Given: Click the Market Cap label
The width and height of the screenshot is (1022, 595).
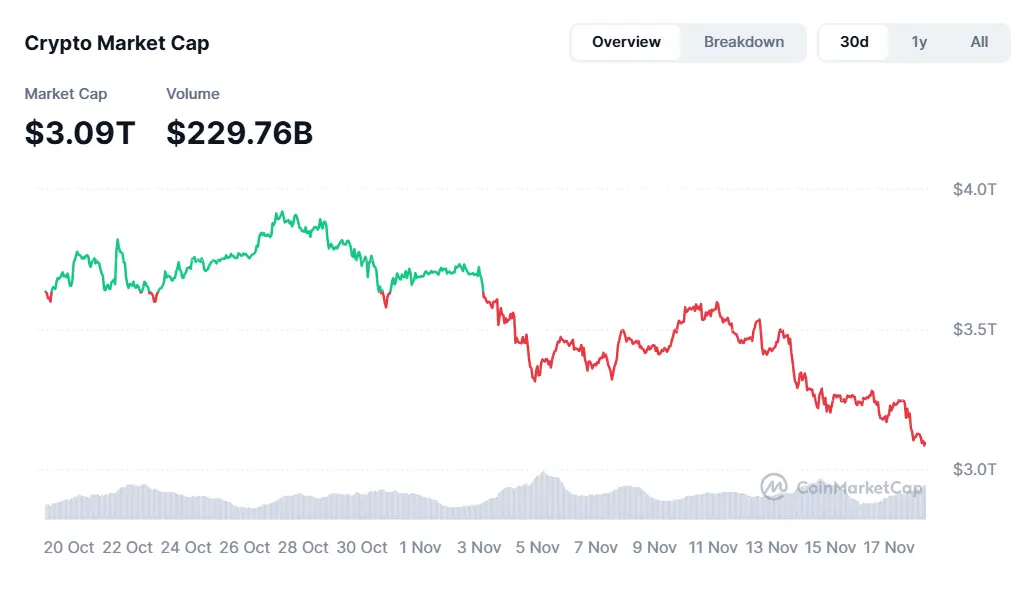Looking at the screenshot, I should 65,93.
